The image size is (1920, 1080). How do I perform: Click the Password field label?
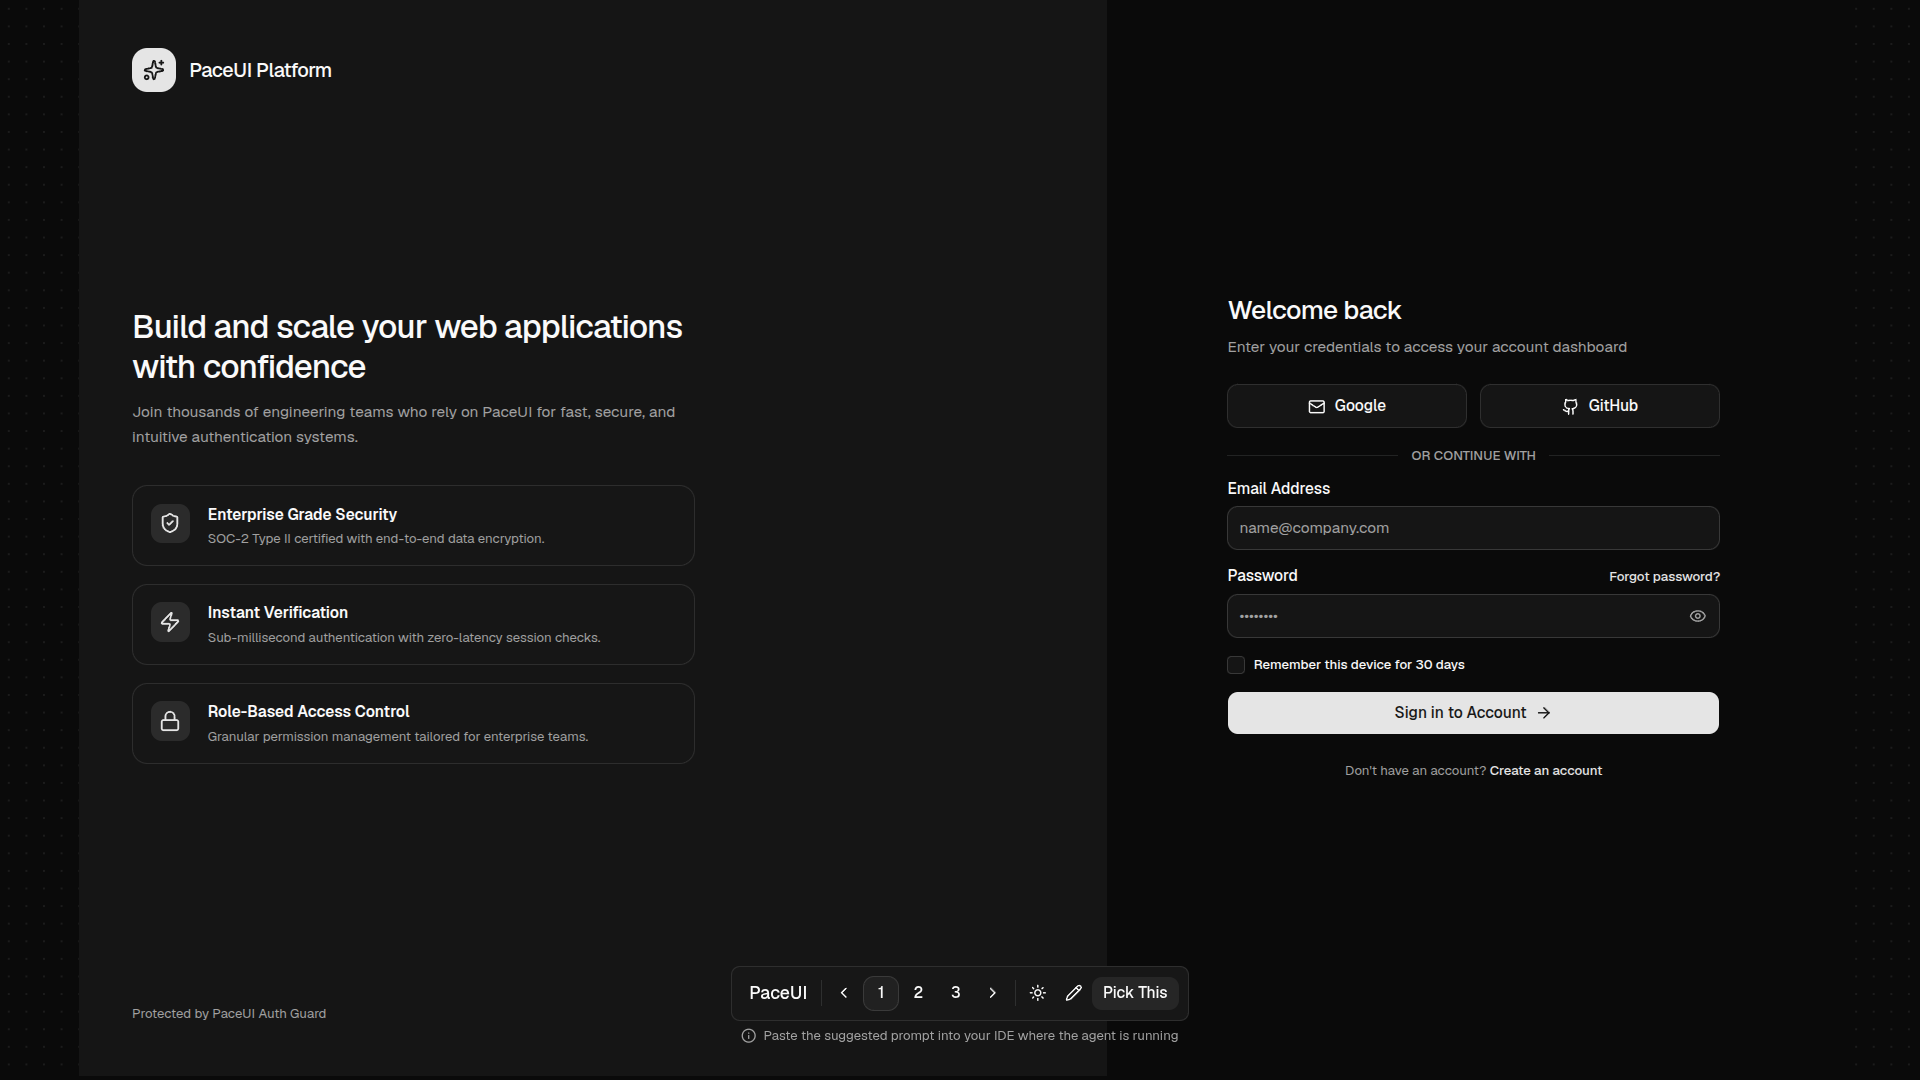tap(1262, 576)
